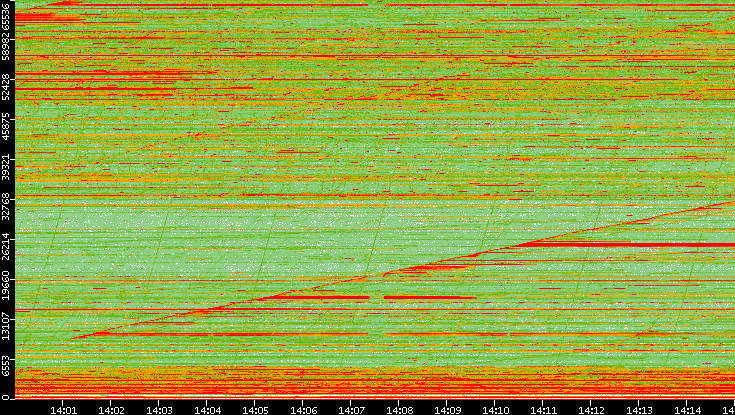Pick the 14:06 time axis label
The height and width of the screenshot is (415, 735).
303,410
